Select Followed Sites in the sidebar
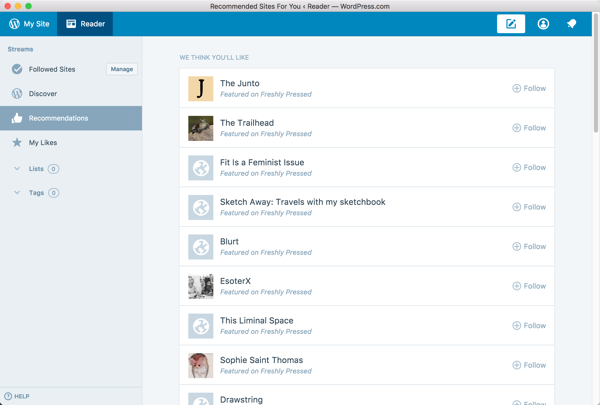 52,69
